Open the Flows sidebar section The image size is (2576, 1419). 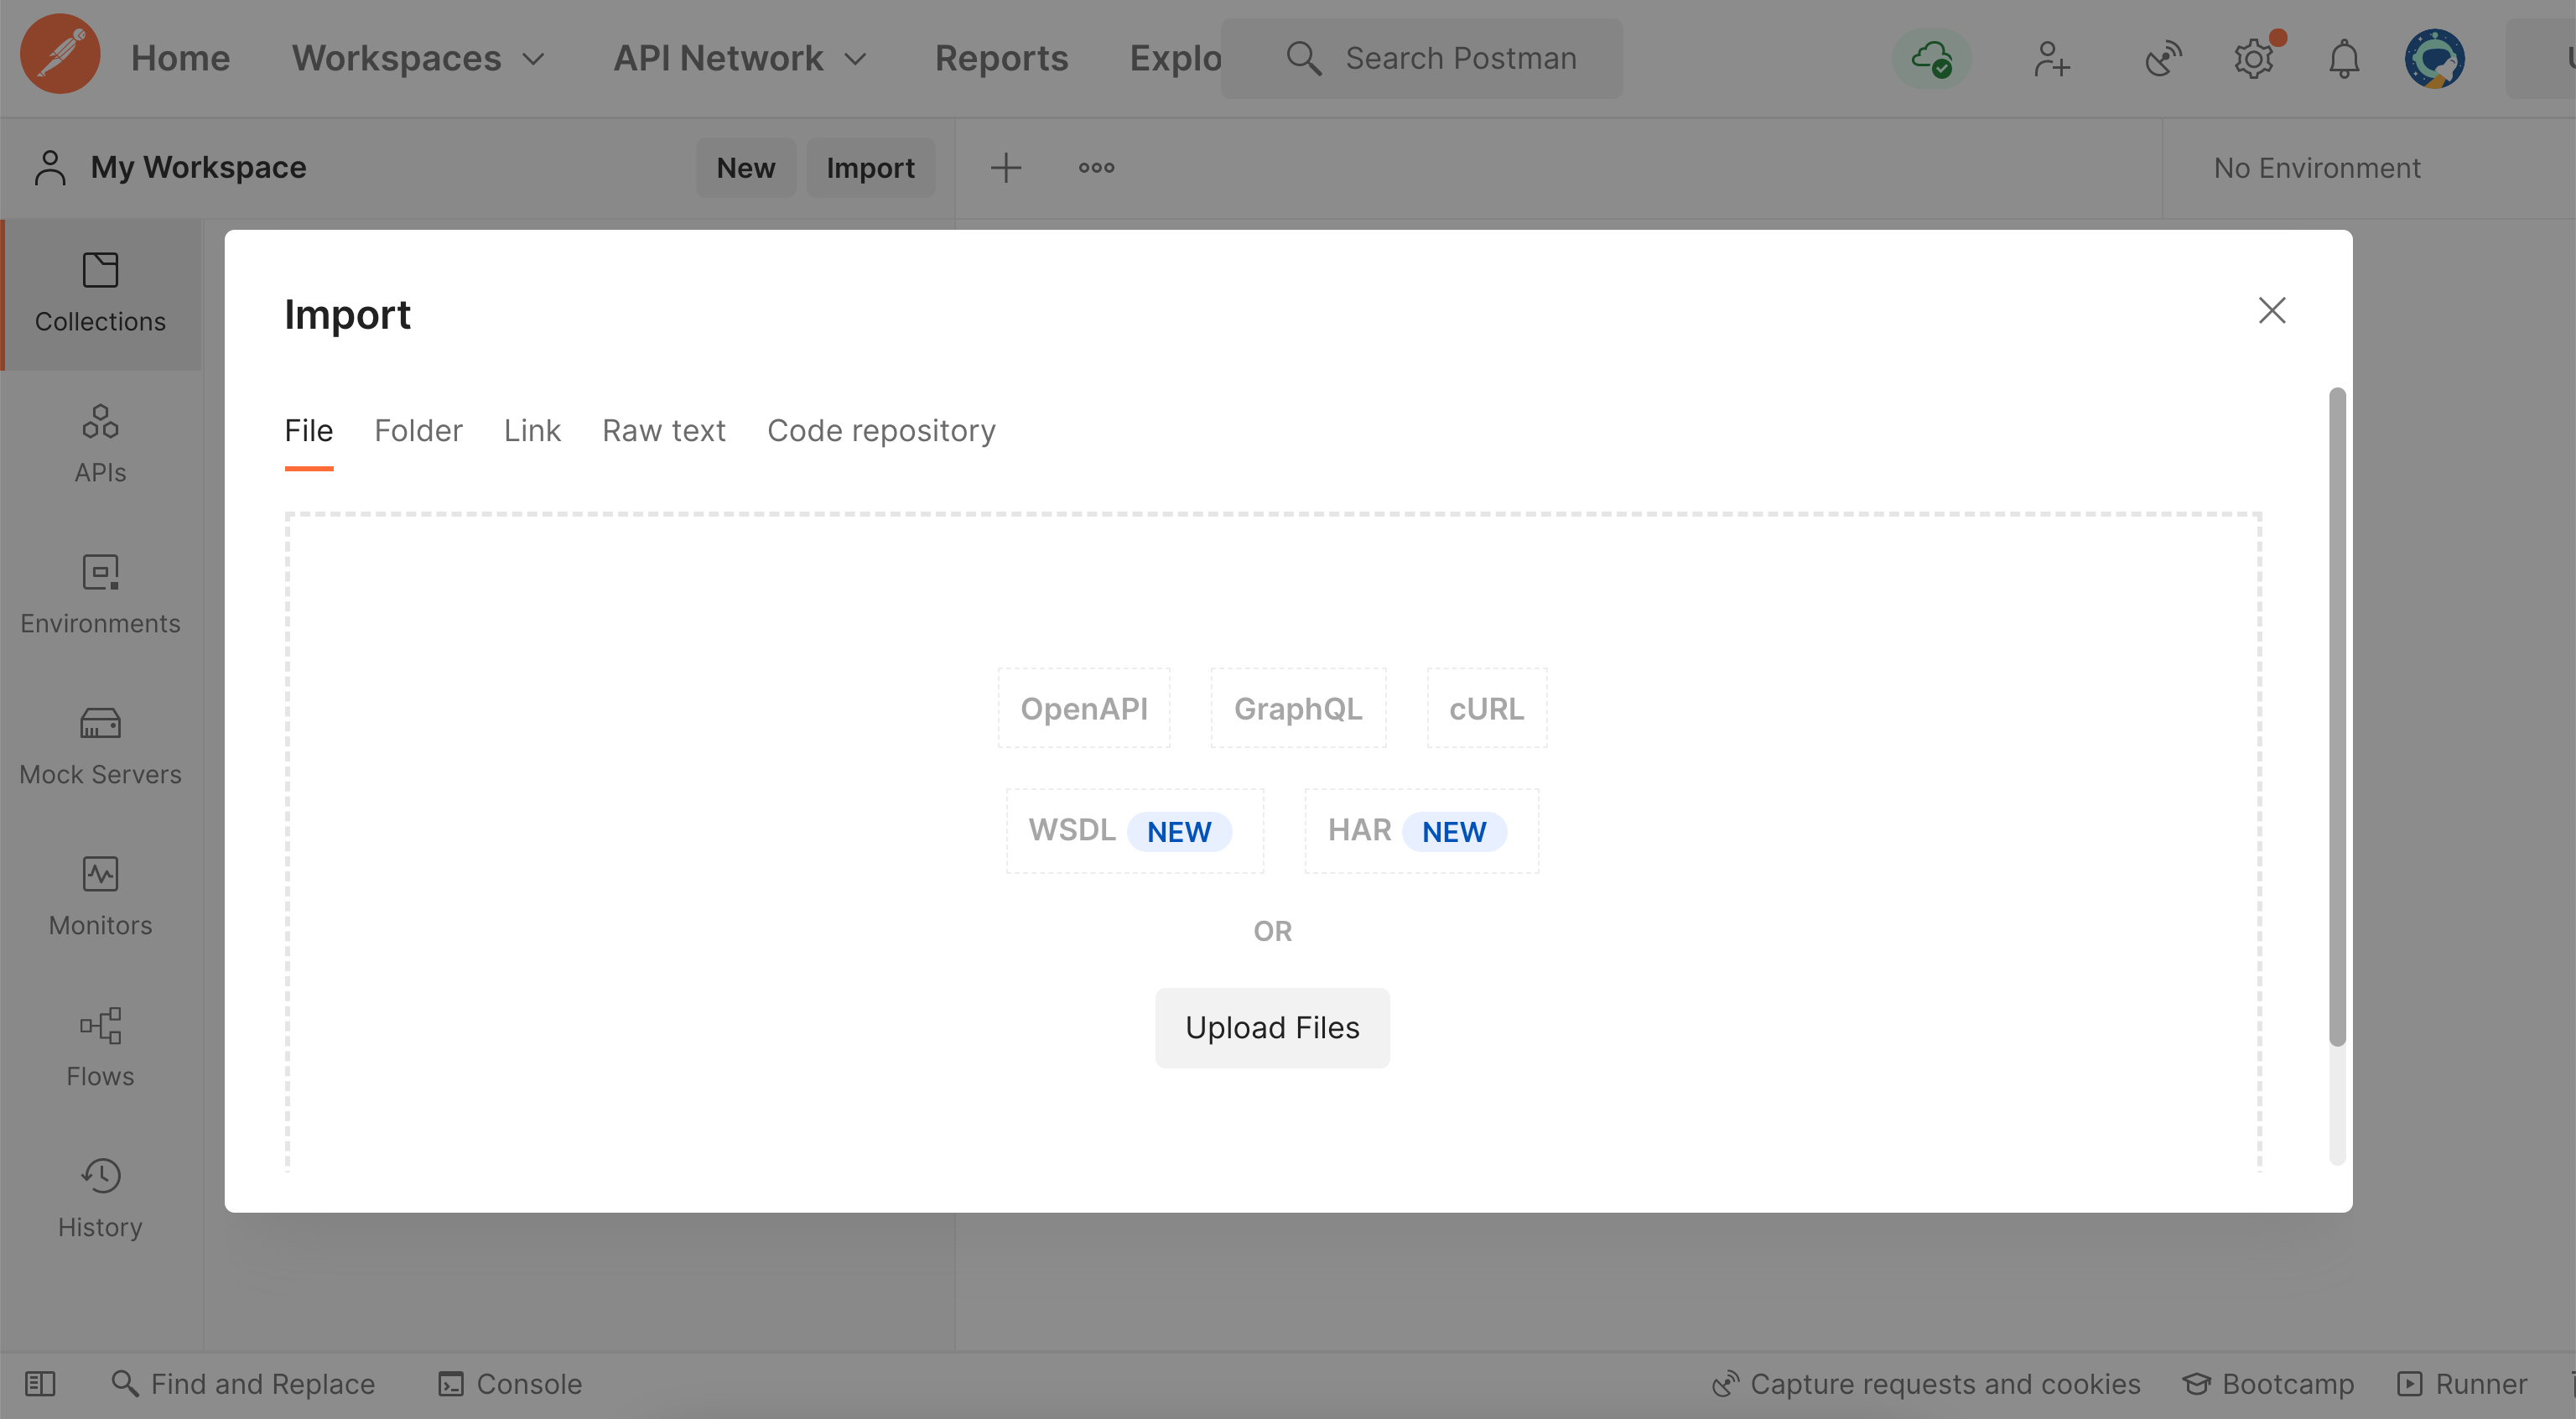[100, 1048]
